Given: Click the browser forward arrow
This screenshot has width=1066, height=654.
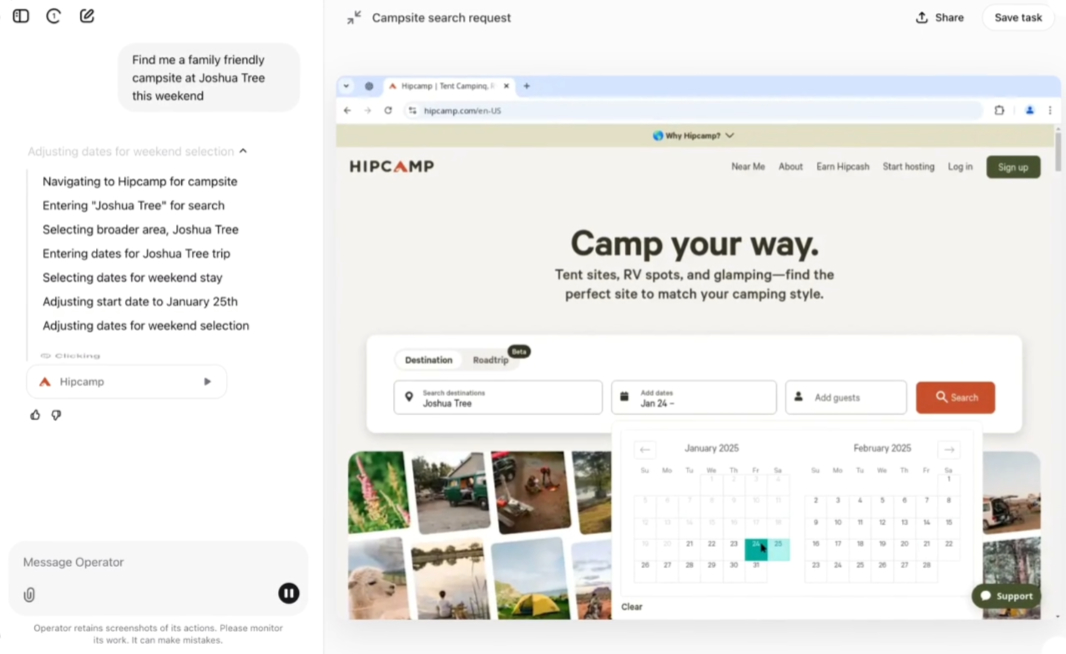Looking at the screenshot, I should pos(368,110).
